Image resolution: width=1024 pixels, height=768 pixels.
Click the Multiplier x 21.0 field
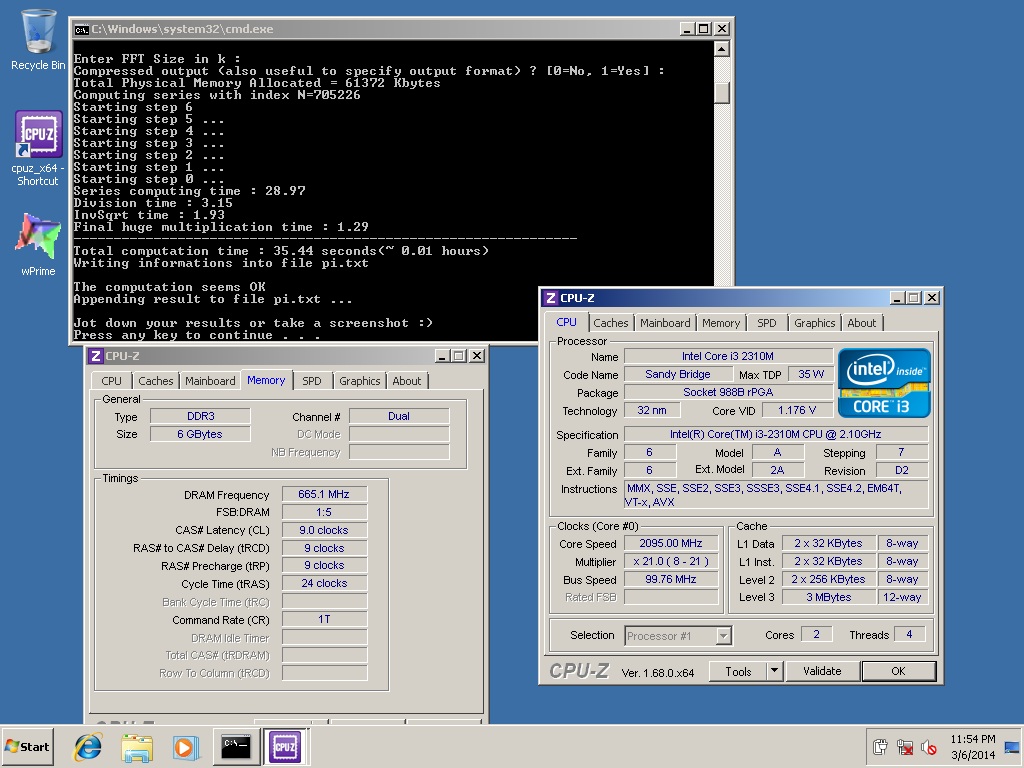[671, 562]
